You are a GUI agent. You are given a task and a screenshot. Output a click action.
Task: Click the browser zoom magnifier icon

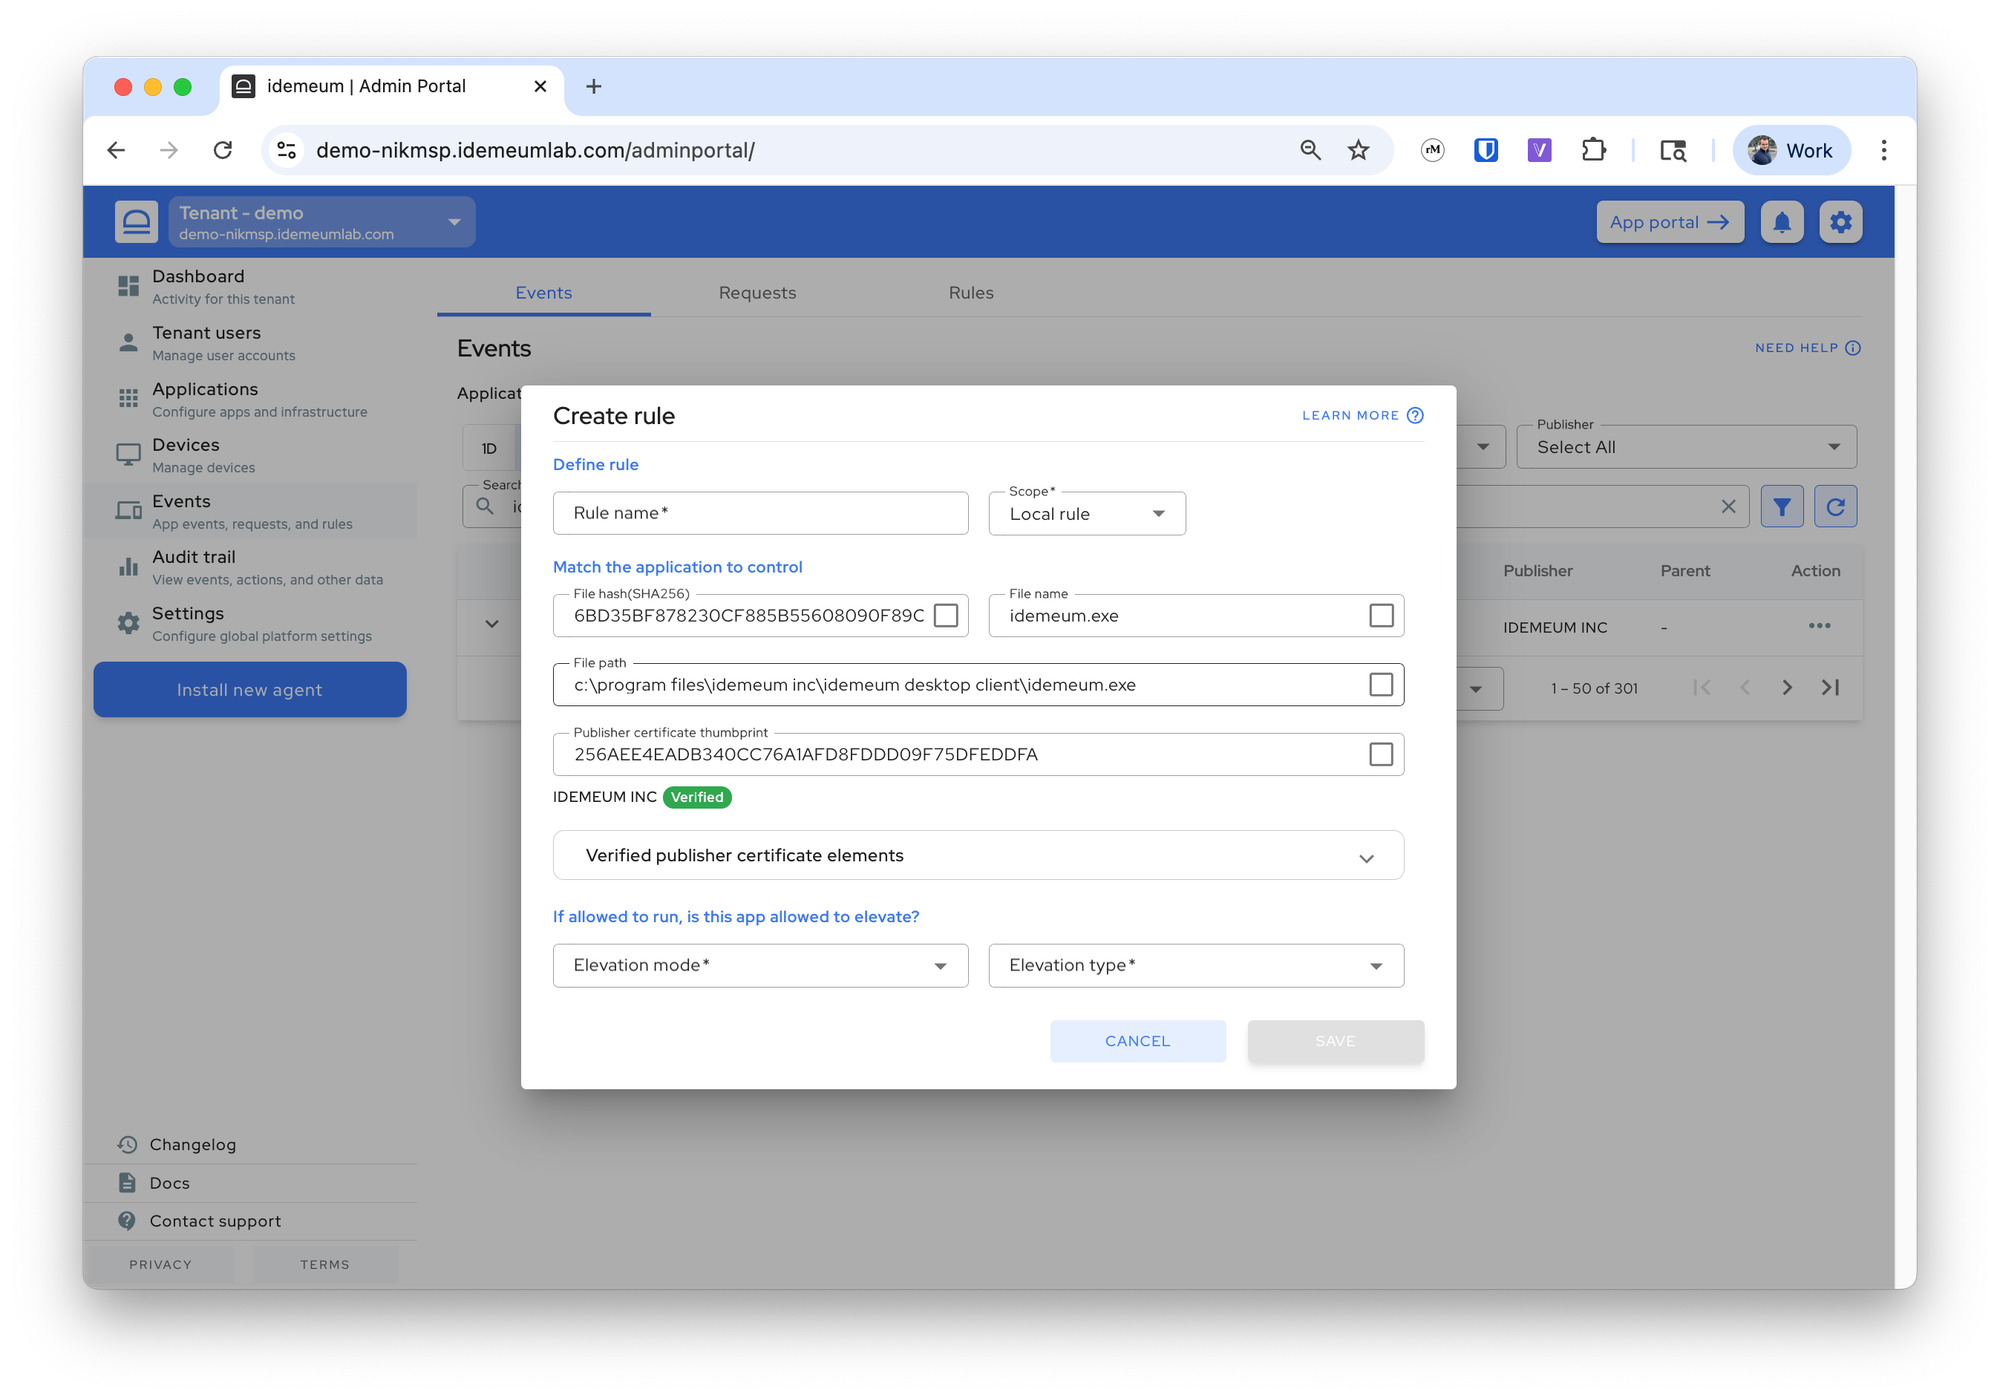[1310, 150]
